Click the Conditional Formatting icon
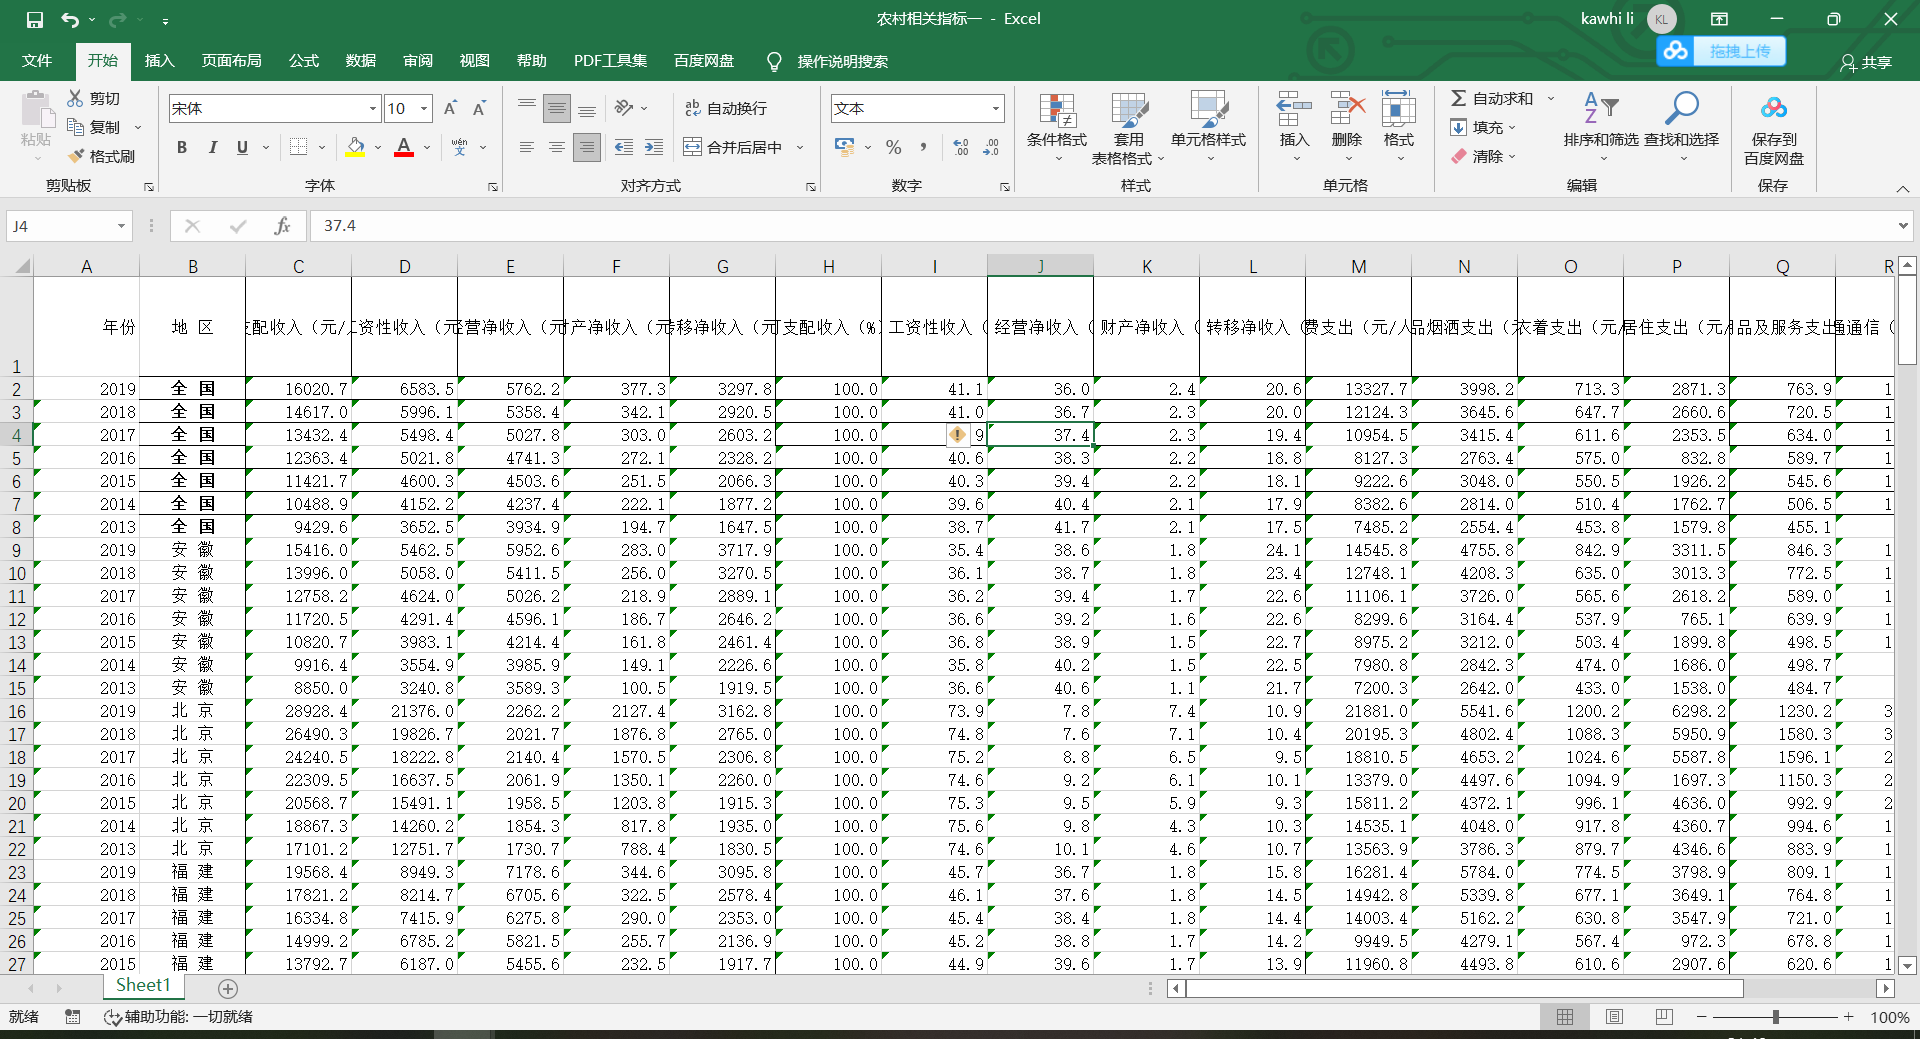The height and width of the screenshot is (1039, 1920). pyautogui.click(x=1056, y=112)
